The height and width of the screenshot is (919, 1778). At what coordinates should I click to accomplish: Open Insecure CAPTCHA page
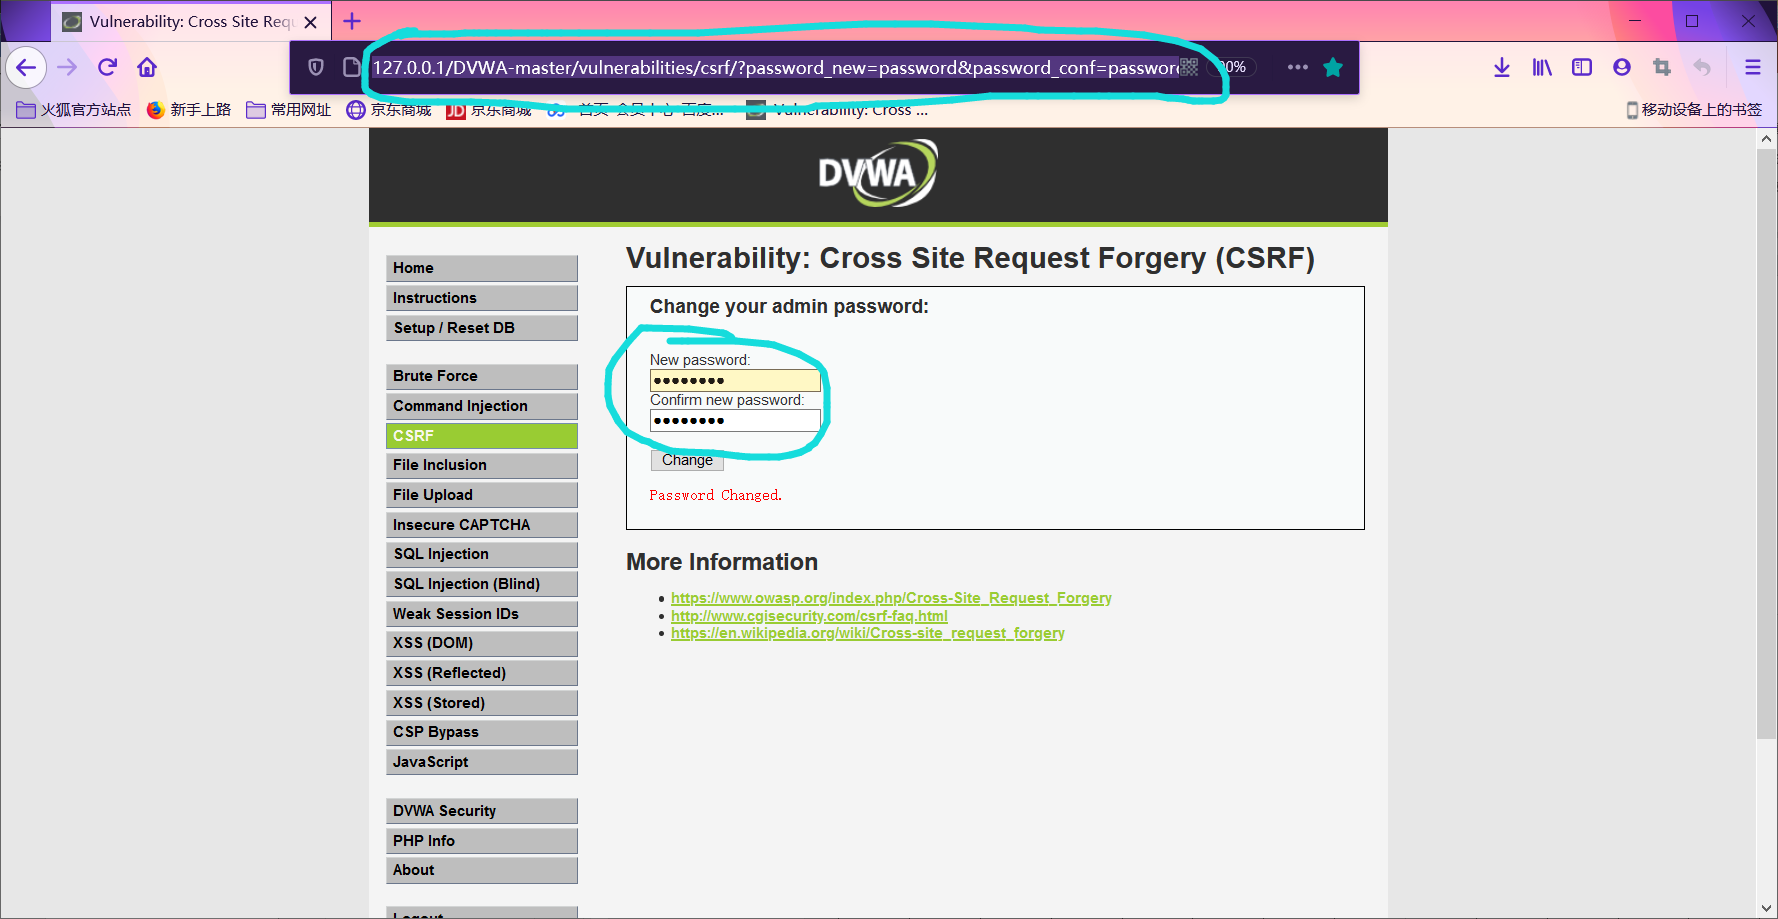(482, 525)
